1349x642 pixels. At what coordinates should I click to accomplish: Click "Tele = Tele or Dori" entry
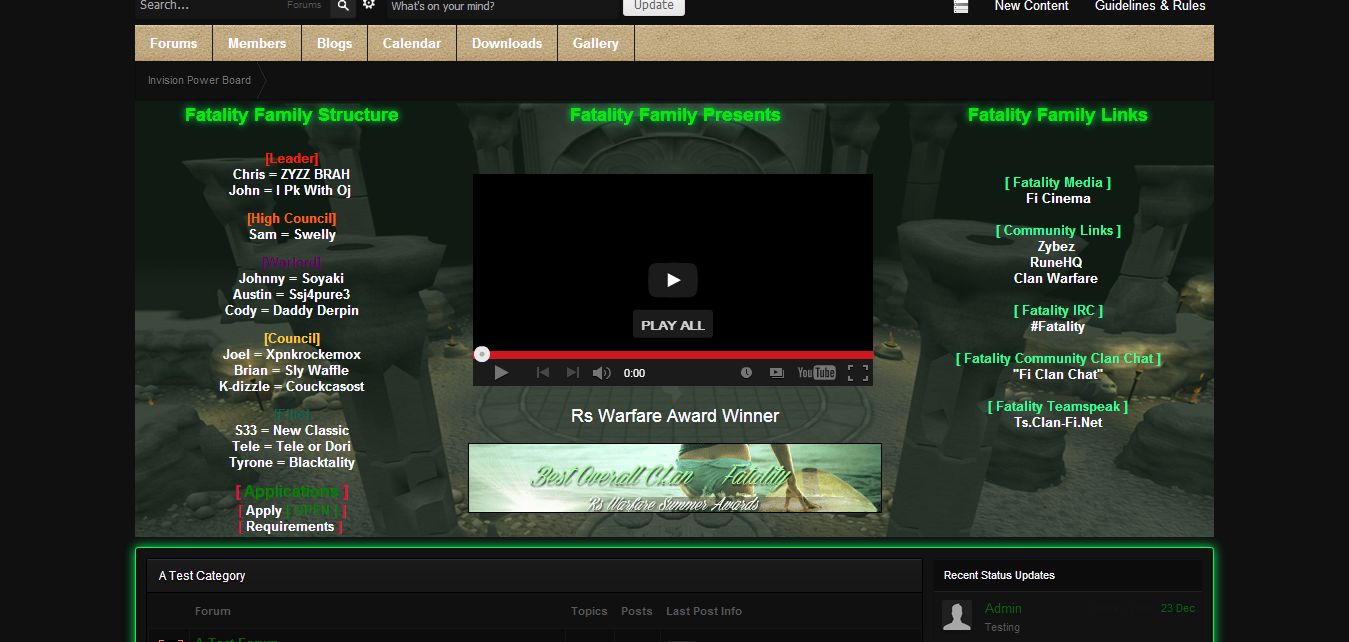point(292,446)
